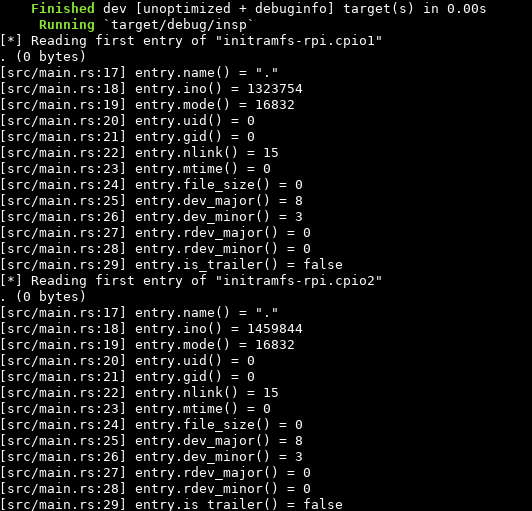The height and width of the screenshot is (511, 532).
Task: Click inode value 1459844
Action: coord(275,328)
